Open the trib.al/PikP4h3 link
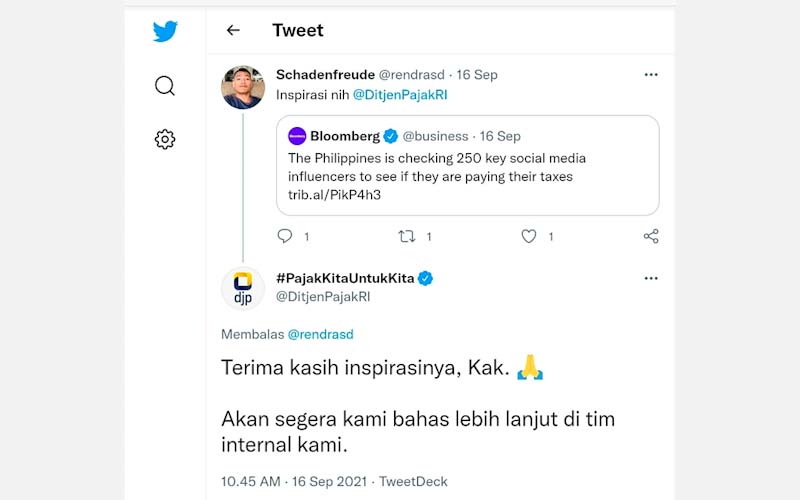The width and height of the screenshot is (800, 500). pyautogui.click(x=335, y=195)
